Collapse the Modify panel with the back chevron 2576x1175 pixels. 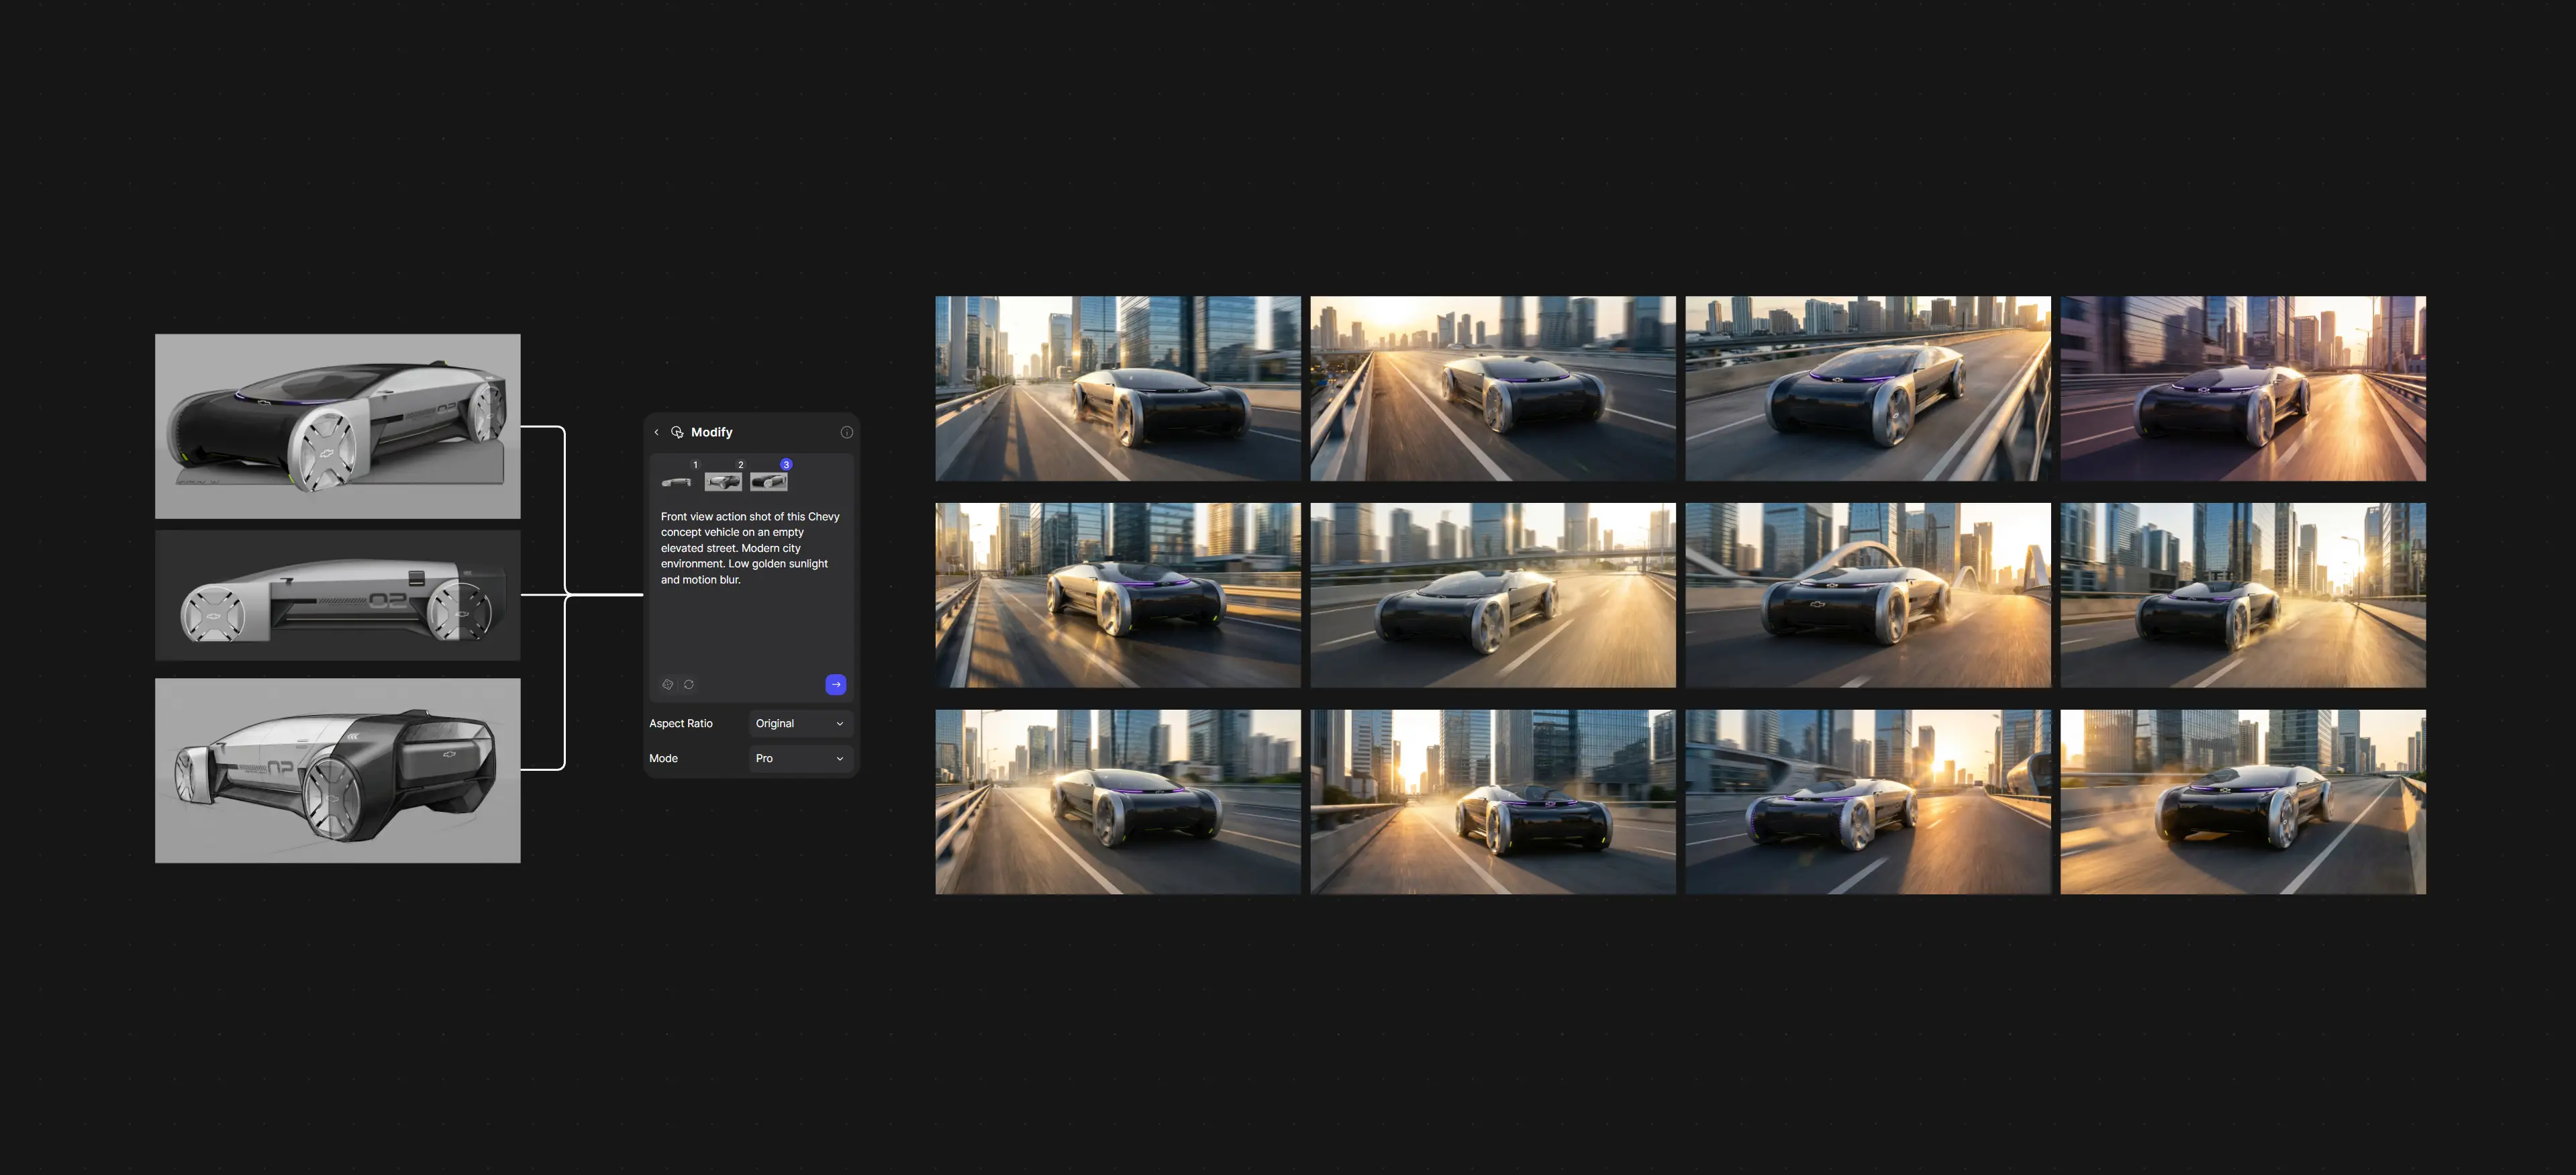click(x=657, y=432)
